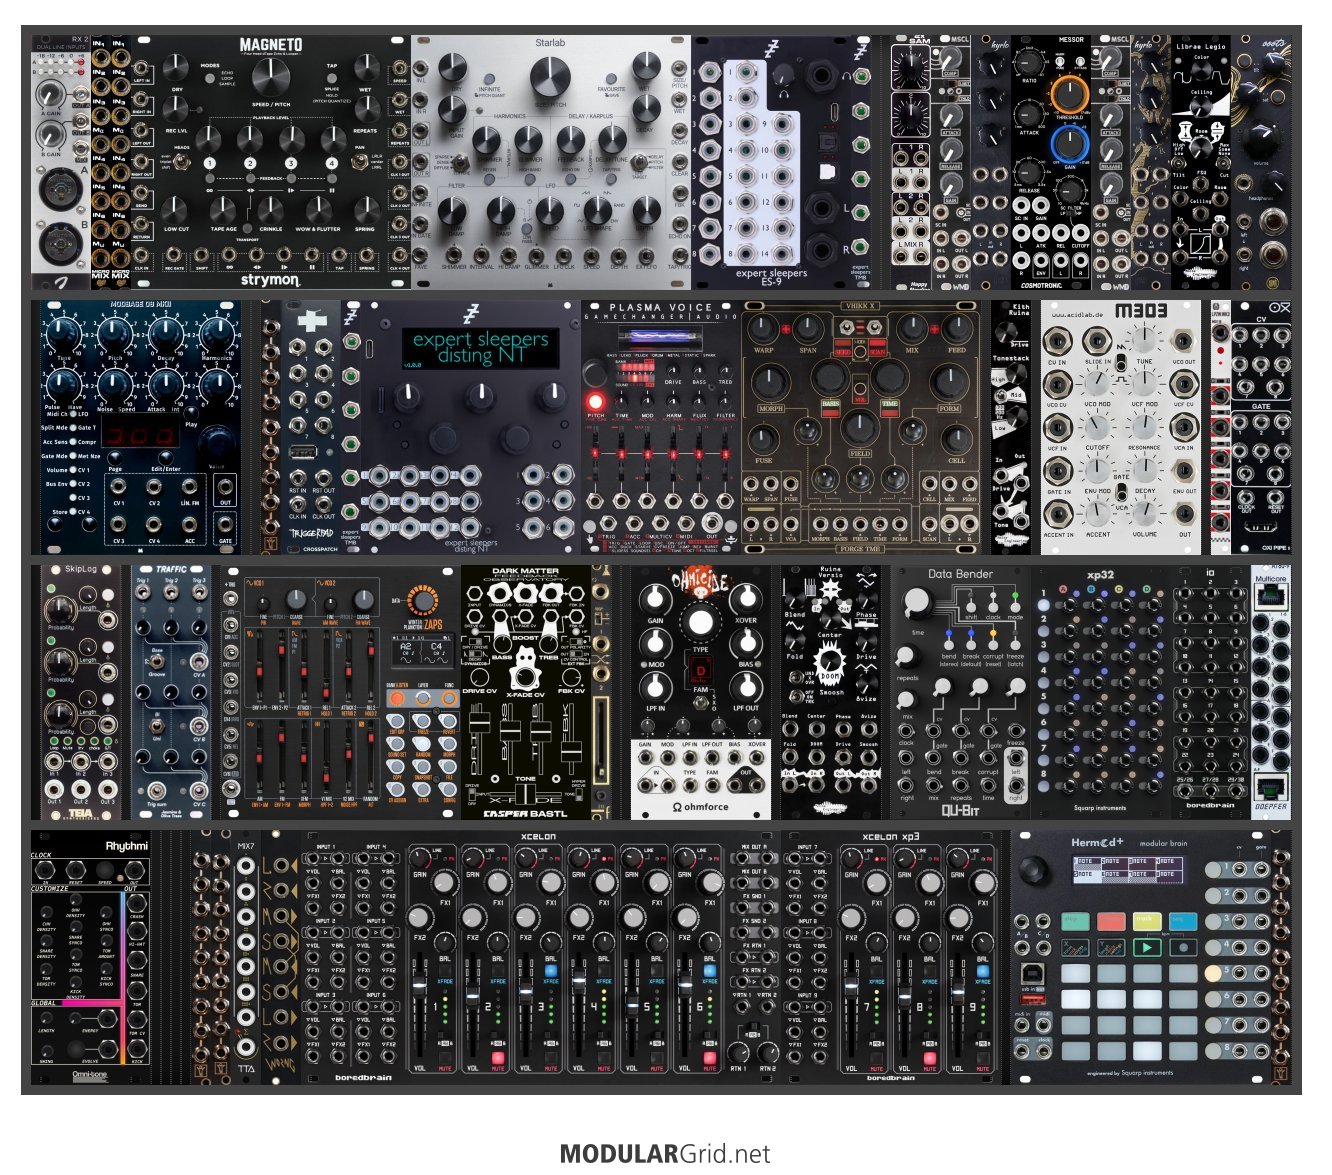Click the blue GAIN knob on Messor
This screenshot has width=1332, height=1175.
(1069, 144)
